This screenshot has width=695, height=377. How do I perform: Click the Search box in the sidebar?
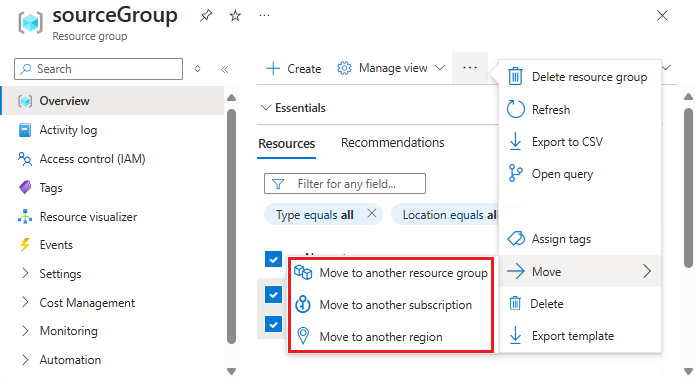pos(98,69)
